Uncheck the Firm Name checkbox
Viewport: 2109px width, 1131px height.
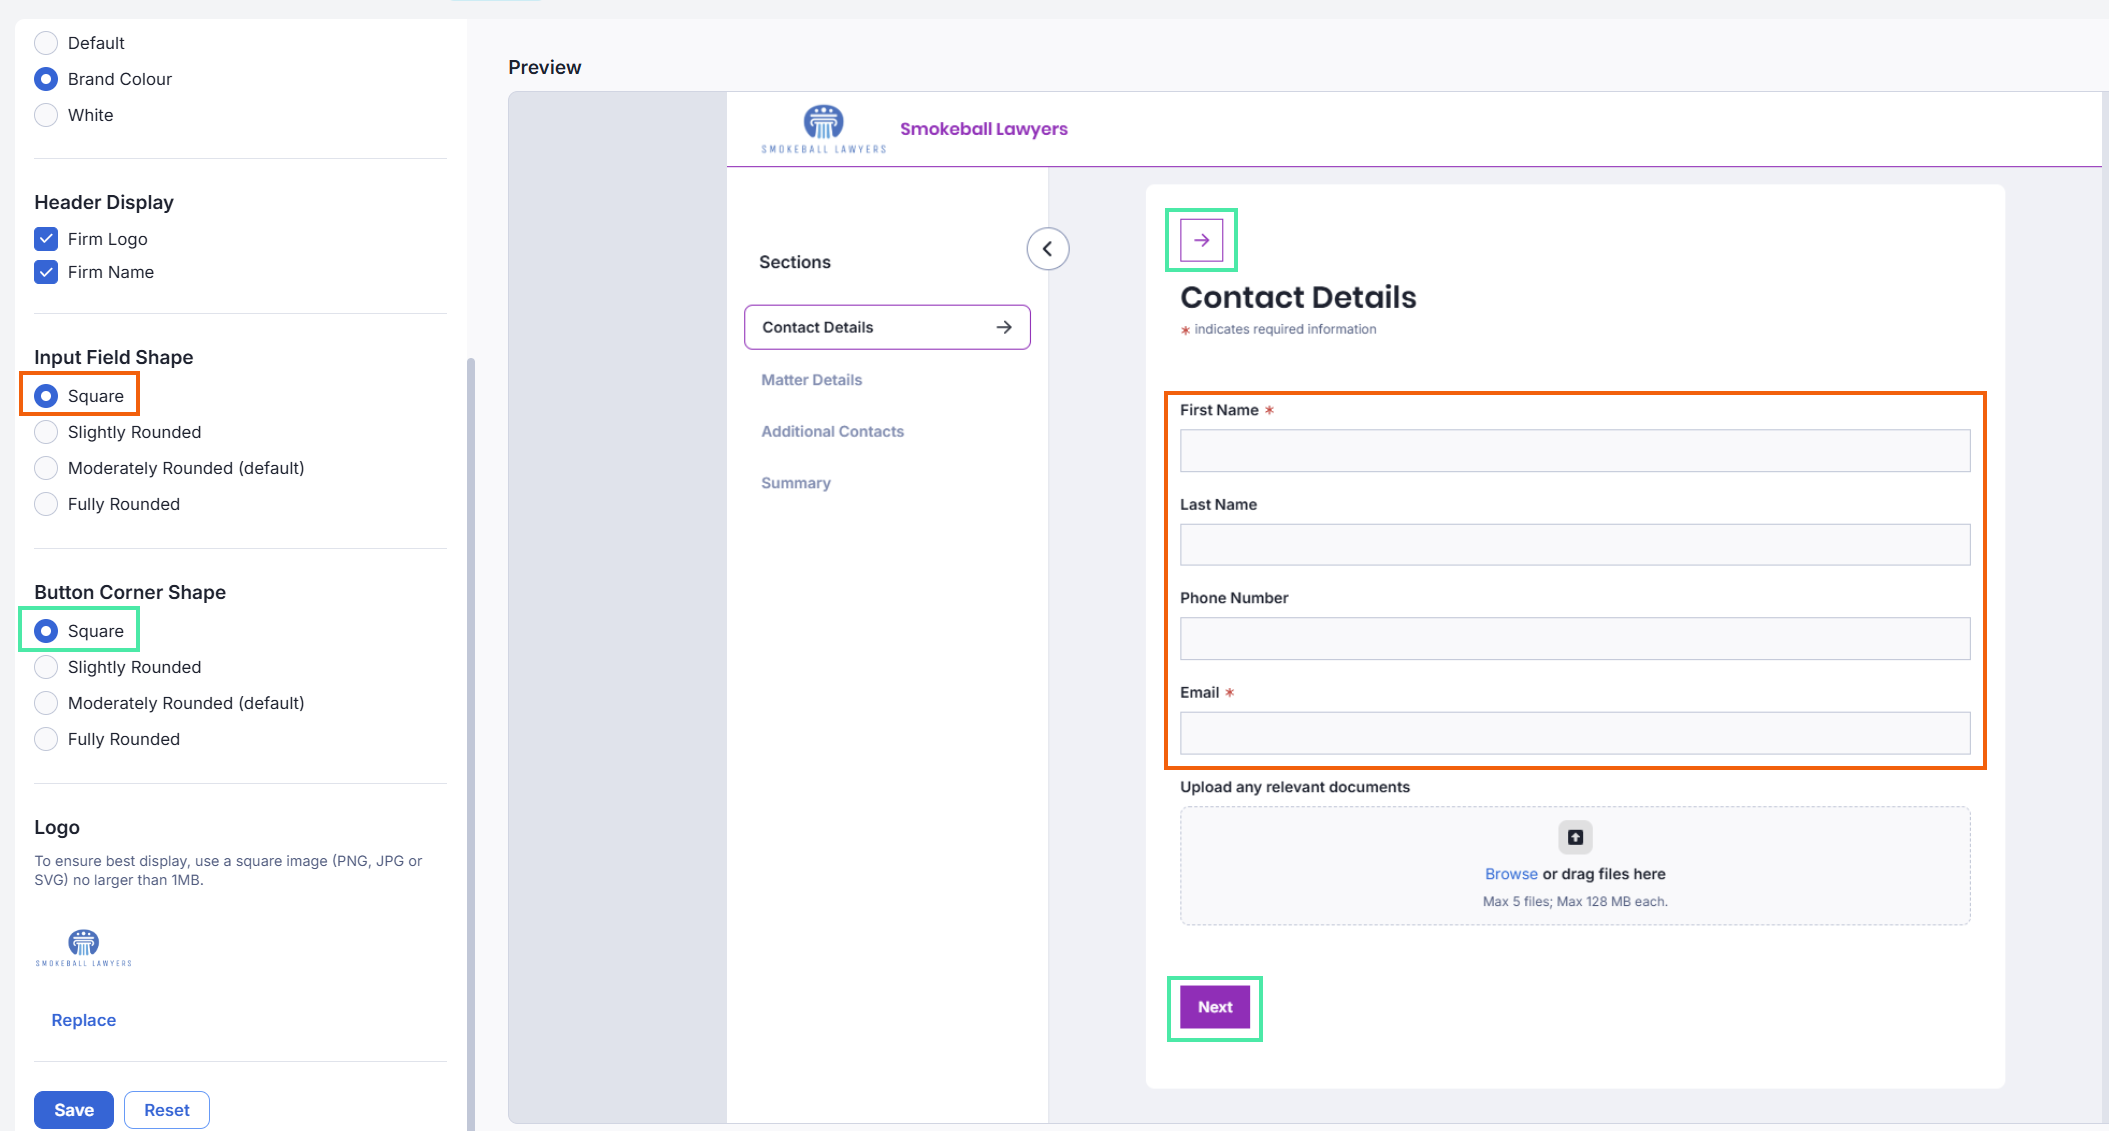[46, 272]
